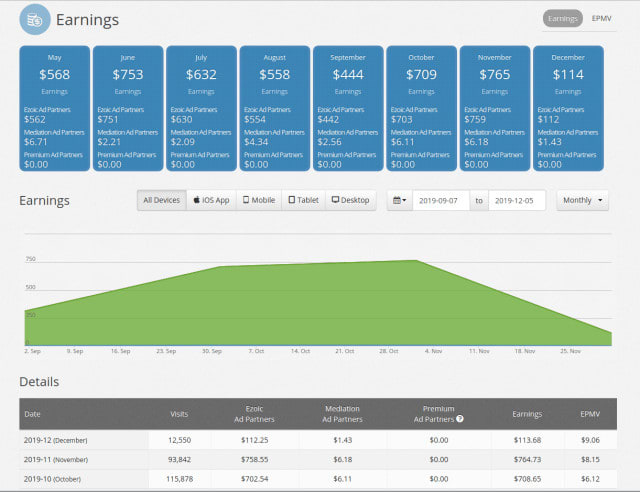Open the November earnings card

(x=494, y=110)
